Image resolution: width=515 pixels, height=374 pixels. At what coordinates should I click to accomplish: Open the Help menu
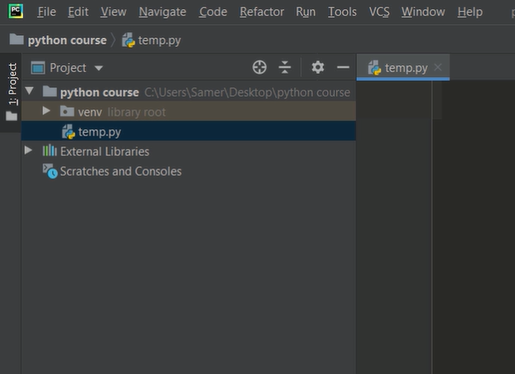(x=470, y=12)
